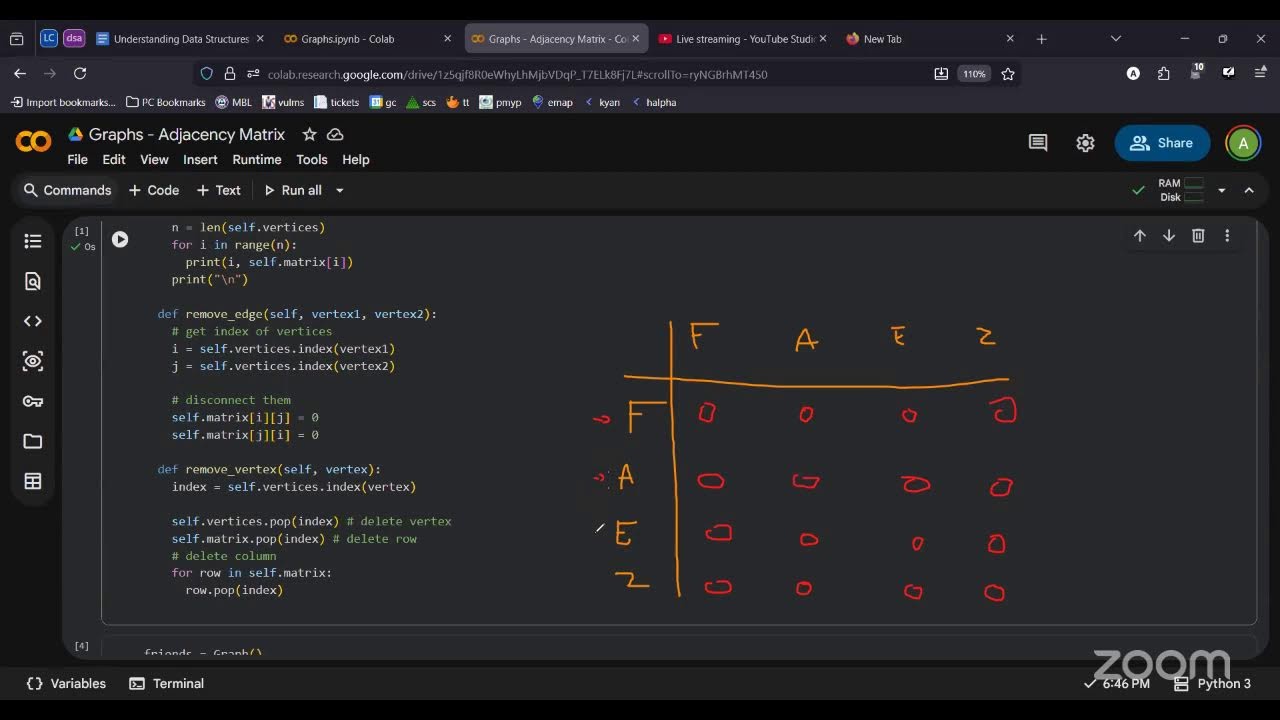1280x720 pixels.
Task: Open Colab settings gear icon
Action: click(1085, 143)
